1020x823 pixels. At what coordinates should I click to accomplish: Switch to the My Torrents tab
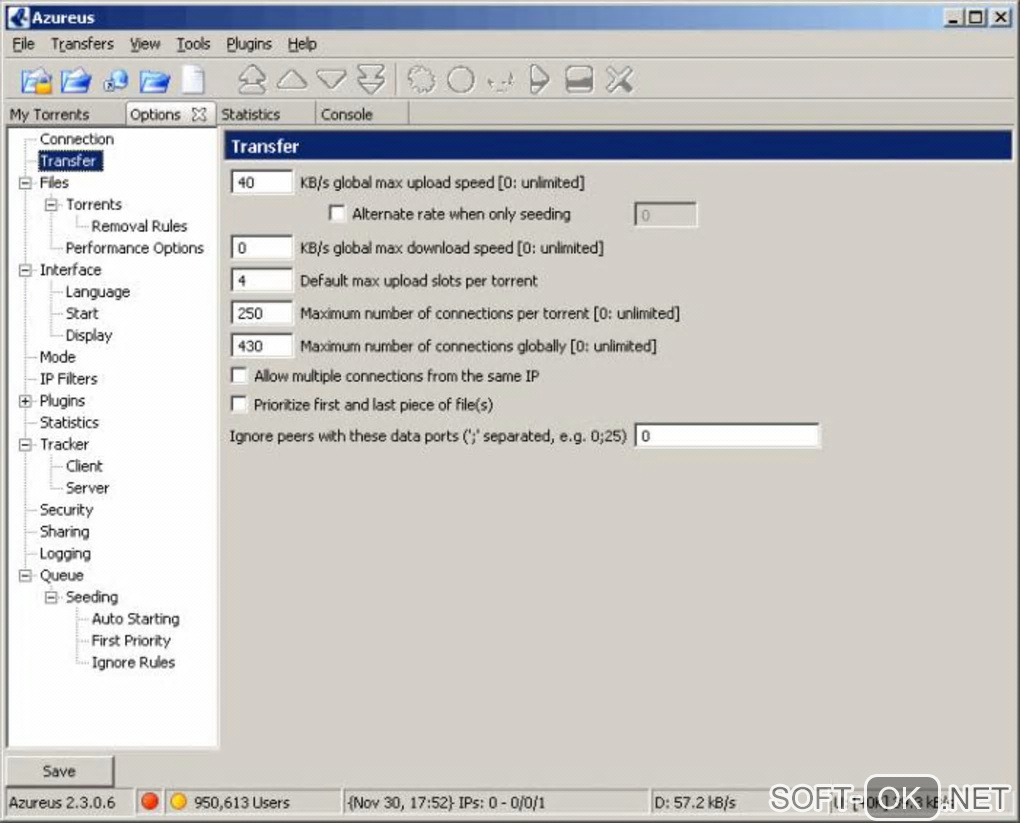(x=64, y=115)
